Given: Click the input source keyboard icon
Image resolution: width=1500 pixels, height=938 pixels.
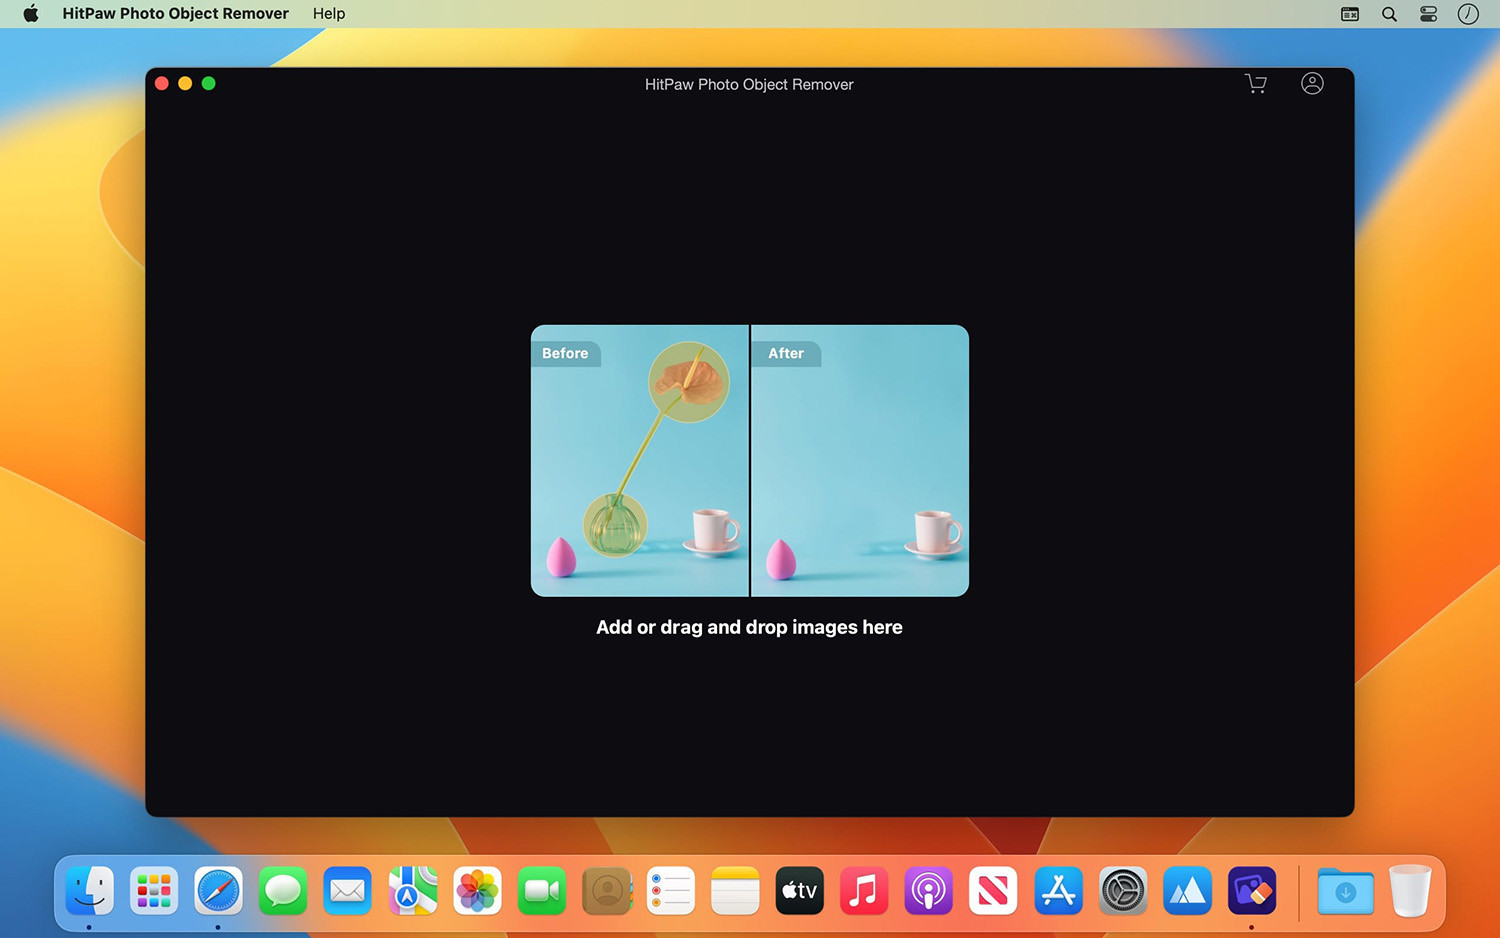Looking at the screenshot, I should (x=1349, y=14).
